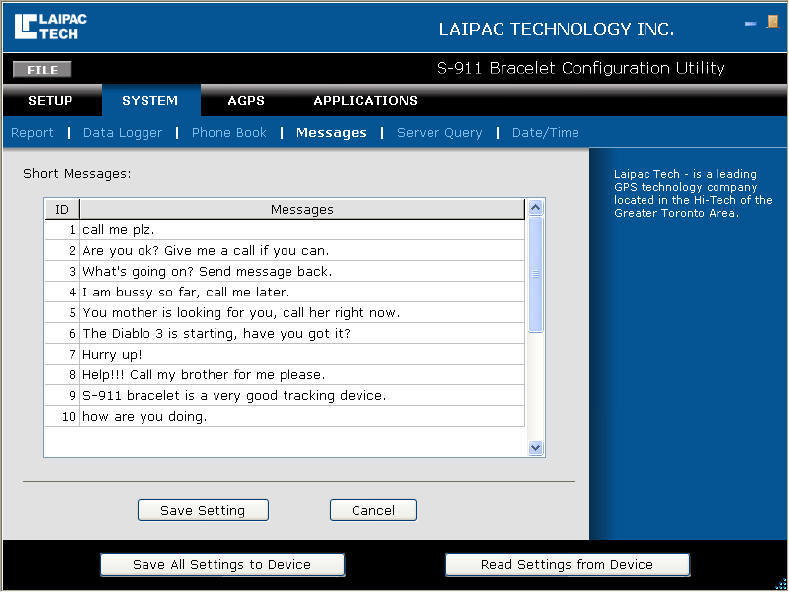Click the ID column header
The height and width of the screenshot is (592, 789).
62,209
